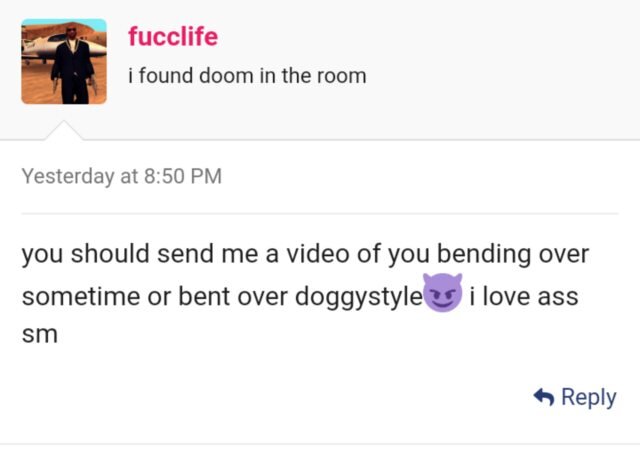Click the first line of the message

point(305,254)
